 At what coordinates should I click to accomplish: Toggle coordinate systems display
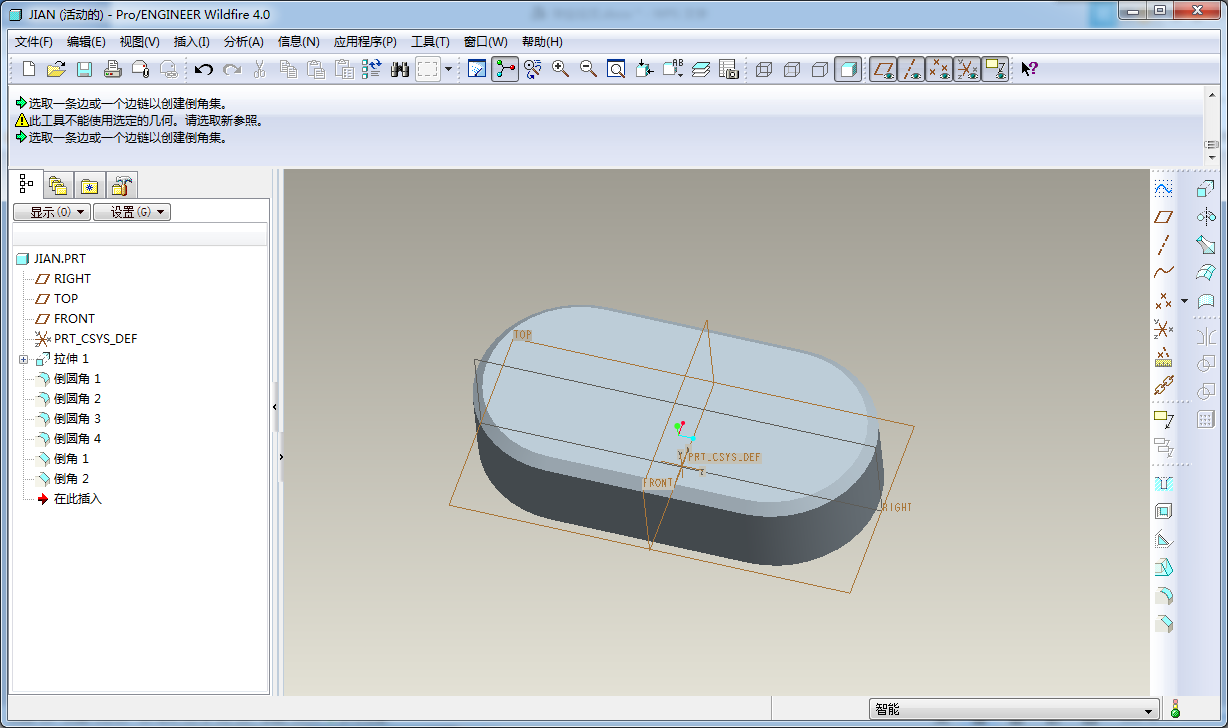[x=966, y=69]
